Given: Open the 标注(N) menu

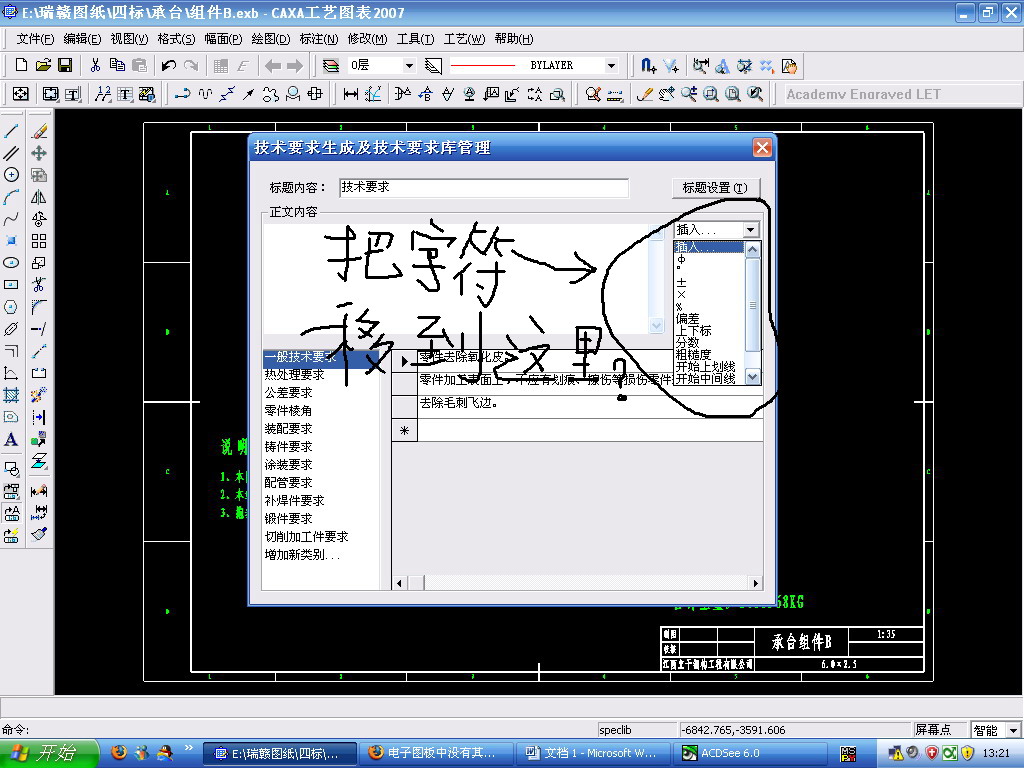Looking at the screenshot, I should pyautogui.click(x=319, y=39).
